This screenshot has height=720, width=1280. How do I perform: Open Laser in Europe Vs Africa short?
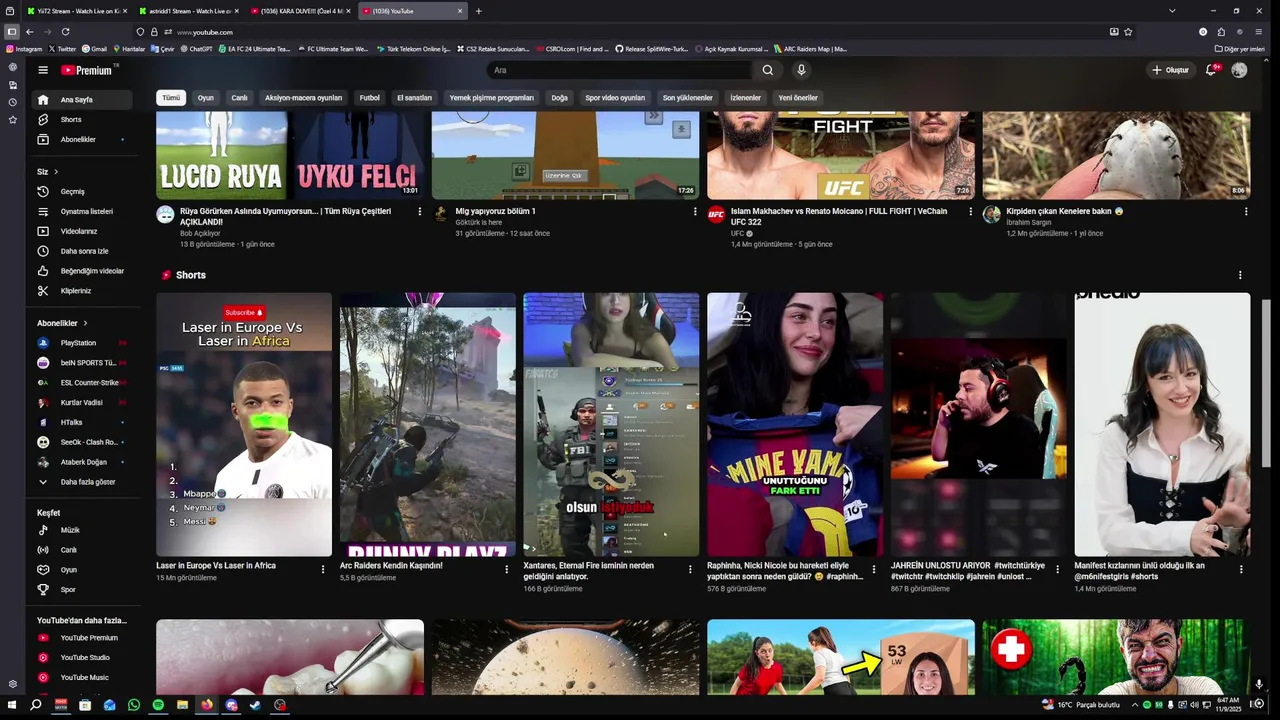click(x=244, y=424)
